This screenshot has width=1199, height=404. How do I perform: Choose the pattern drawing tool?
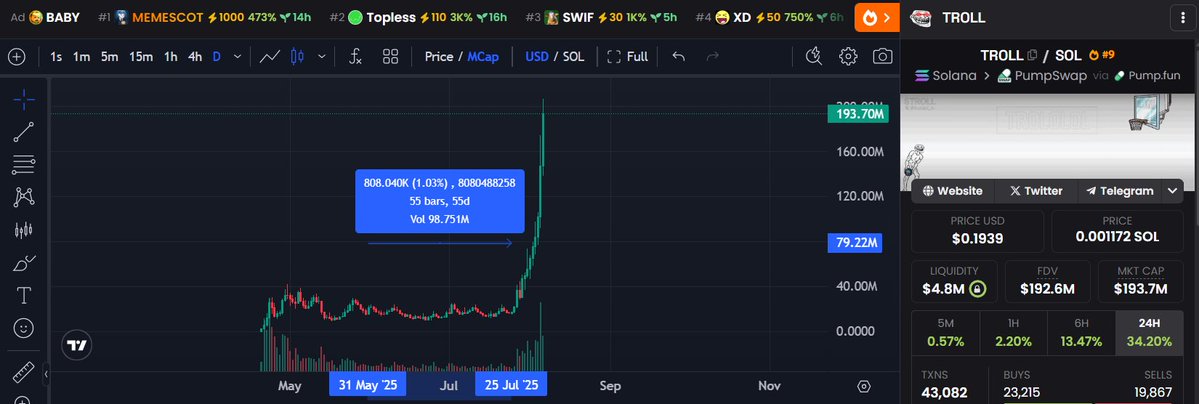24,197
